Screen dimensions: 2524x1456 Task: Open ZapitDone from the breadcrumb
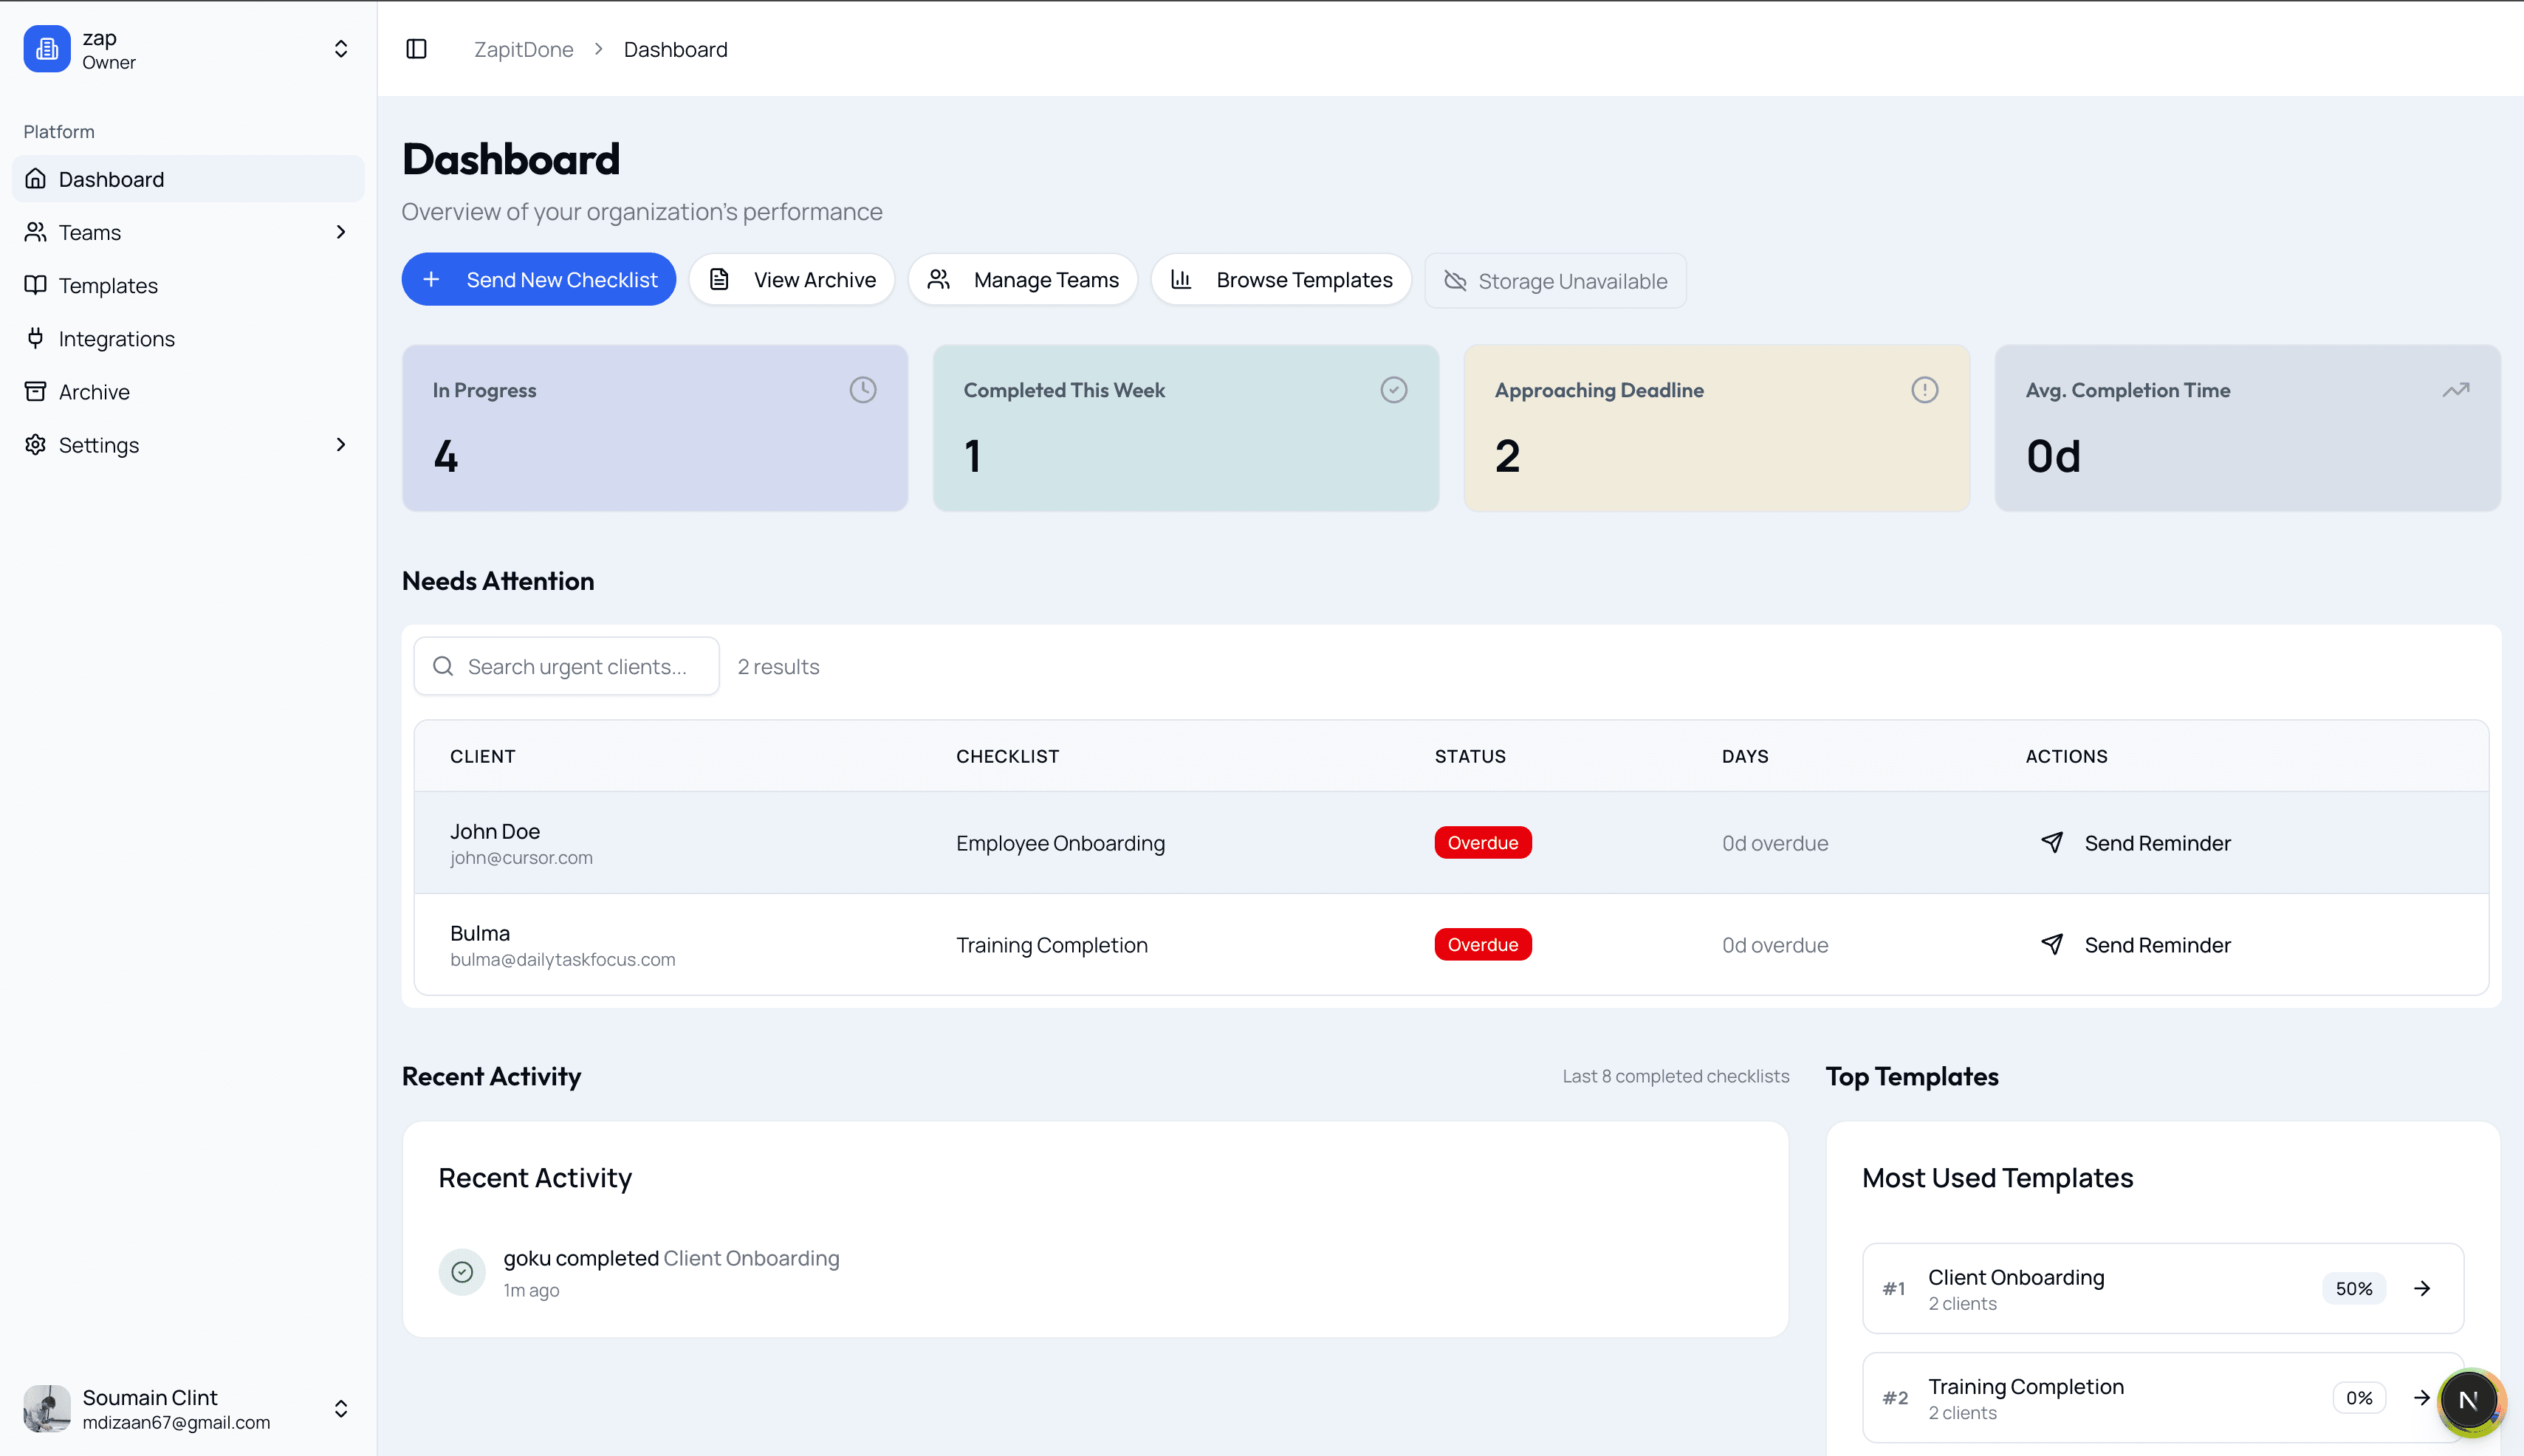coord(523,48)
